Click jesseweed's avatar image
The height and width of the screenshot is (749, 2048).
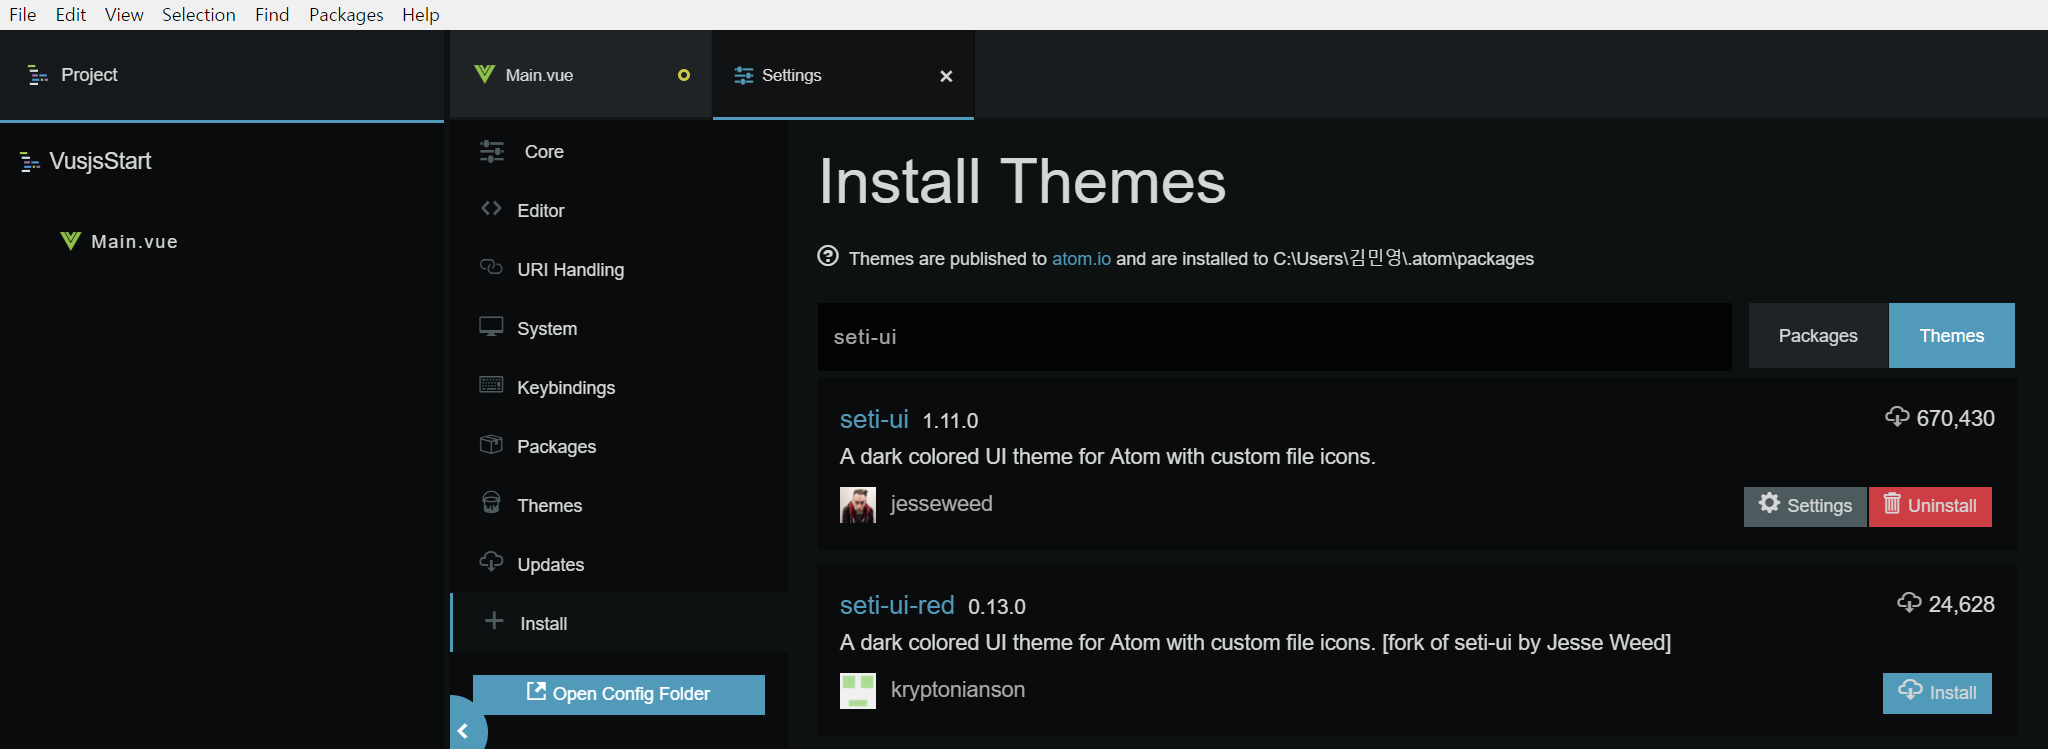coord(858,505)
